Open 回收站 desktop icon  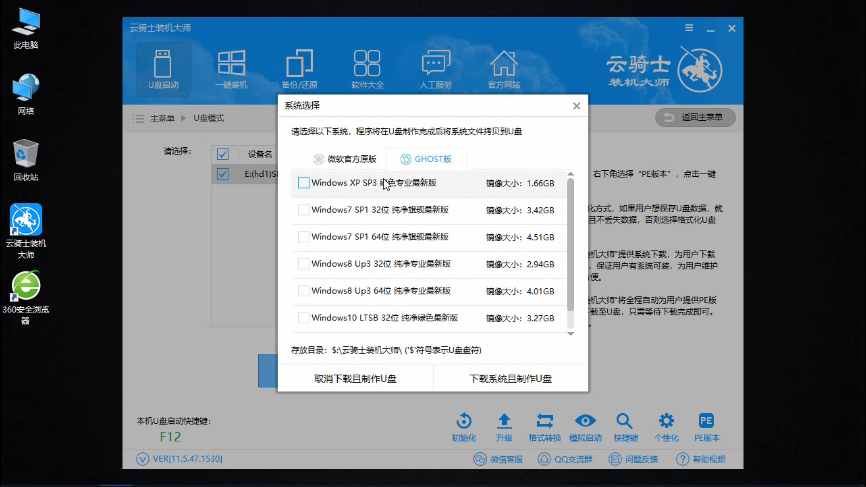(x=25, y=160)
